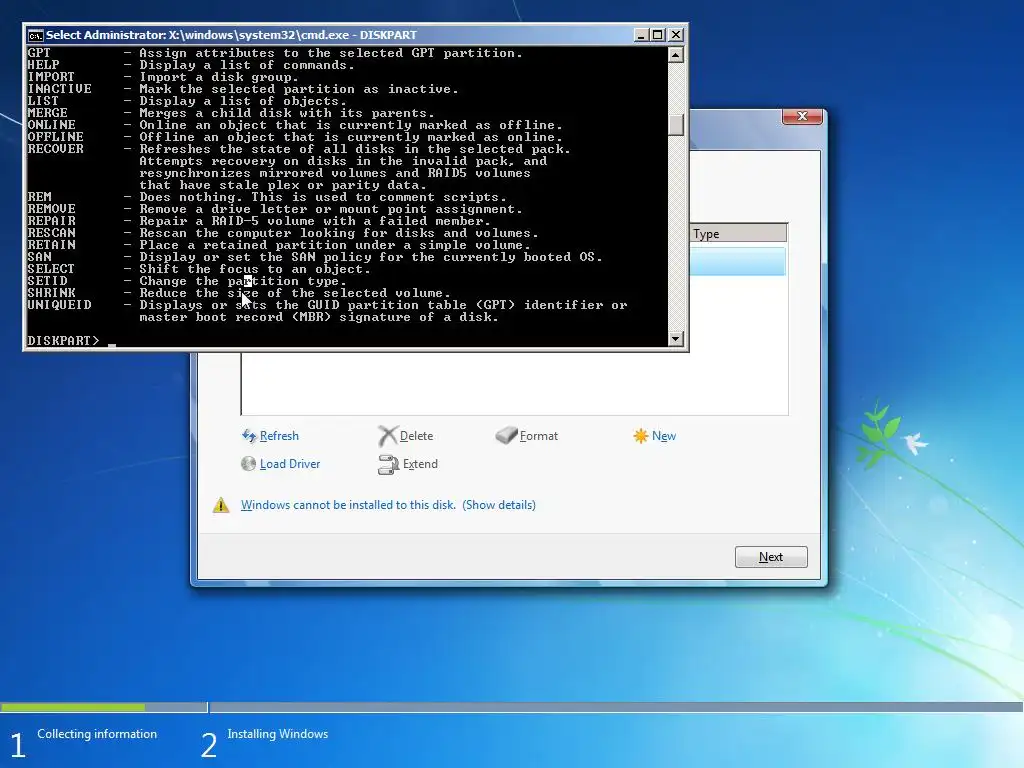Click the DISKPART scrollbar up arrow

tap(676, 55)
